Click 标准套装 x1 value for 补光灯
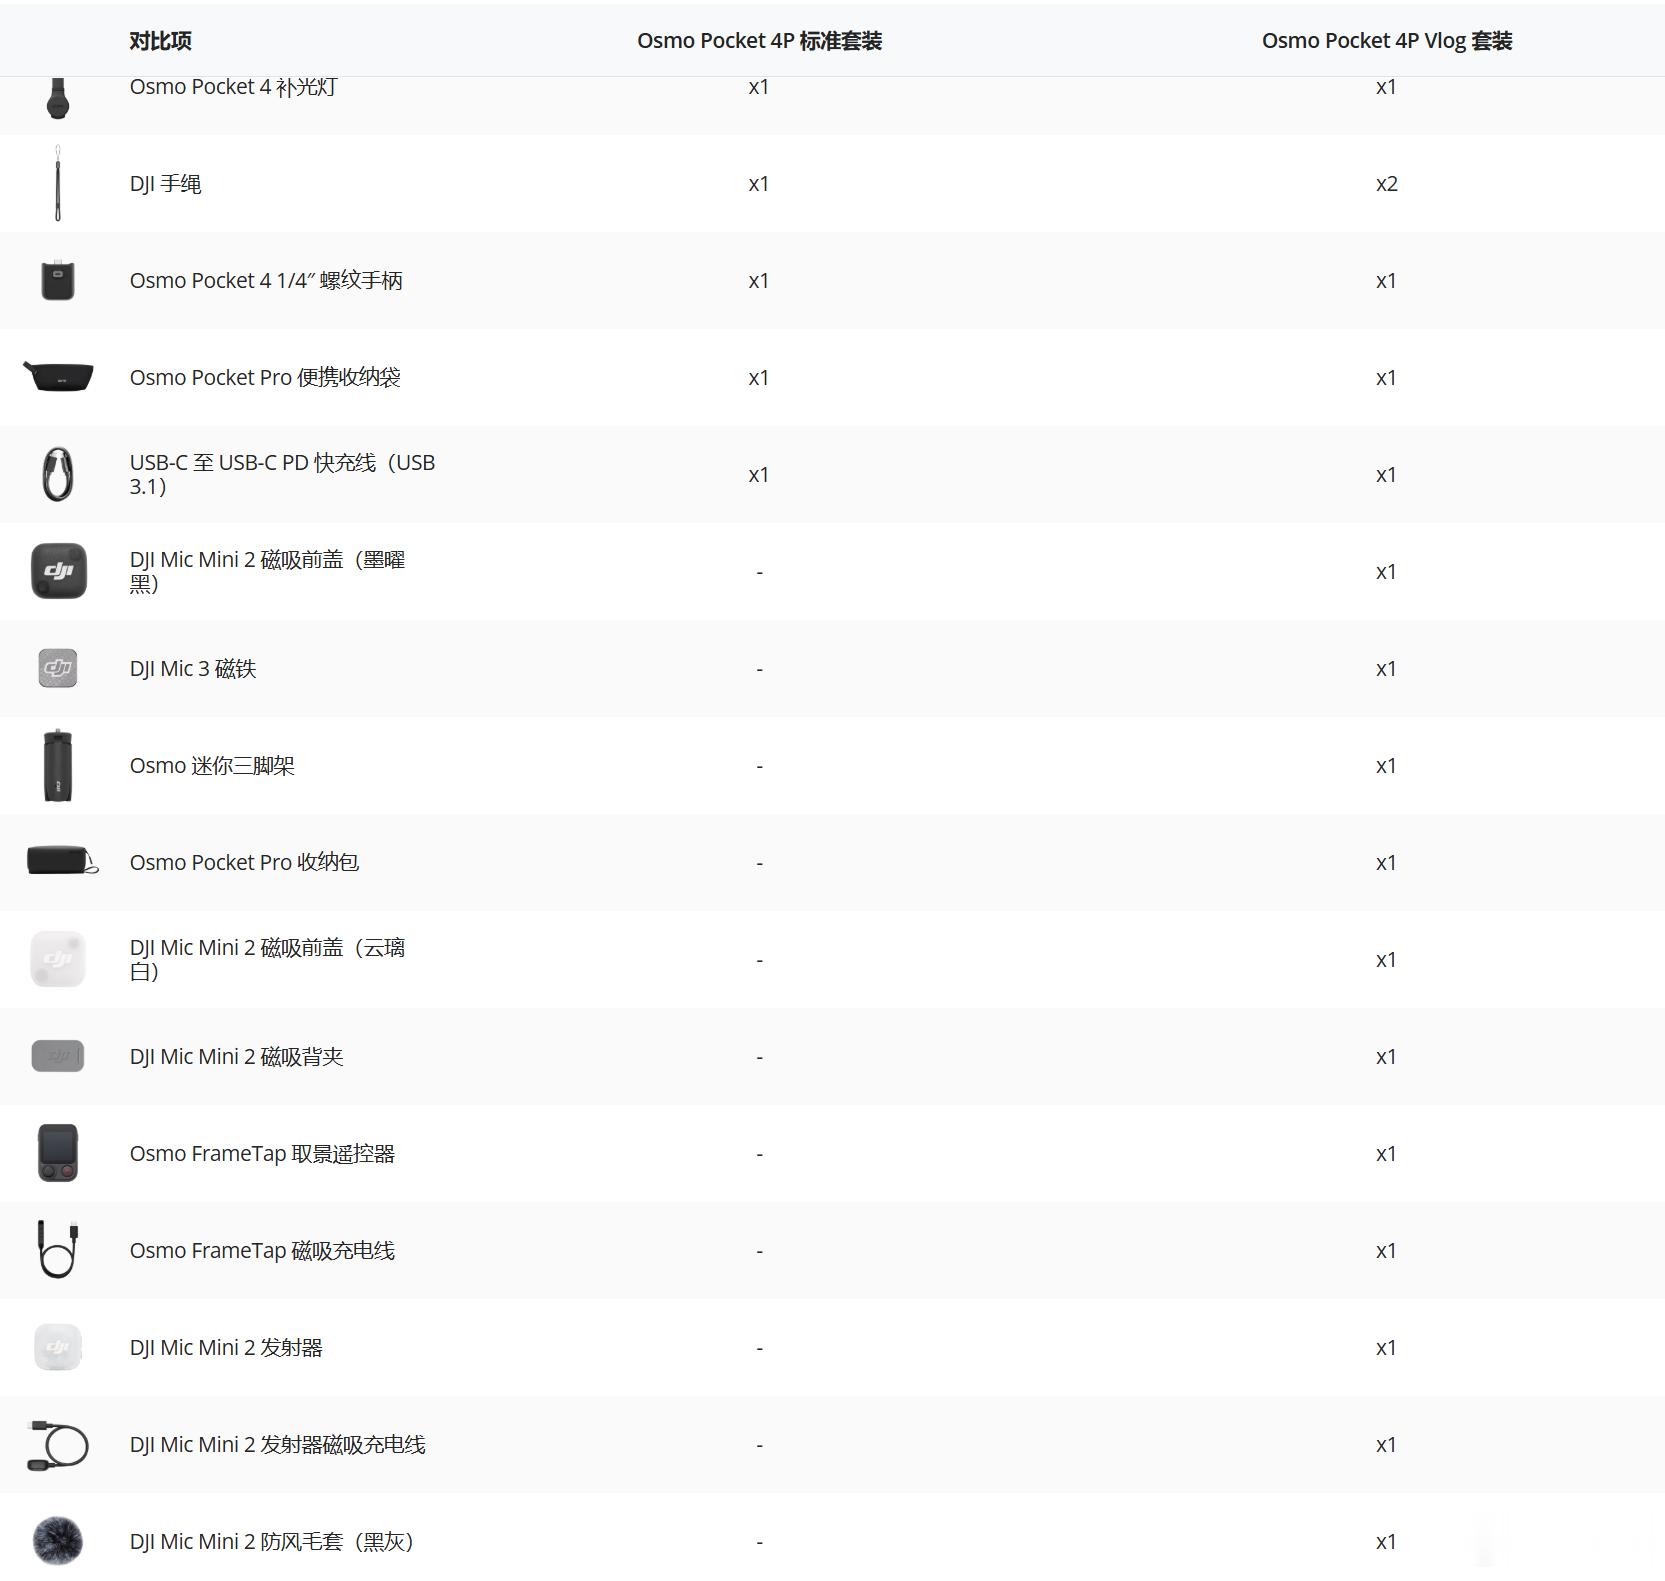 759,87
